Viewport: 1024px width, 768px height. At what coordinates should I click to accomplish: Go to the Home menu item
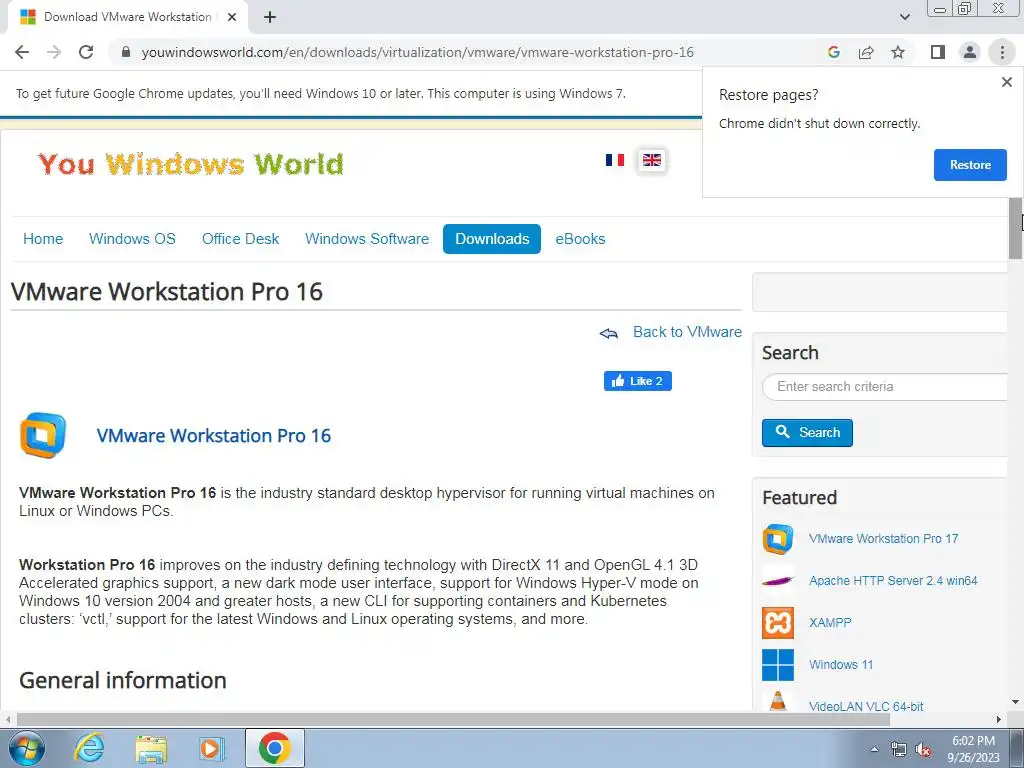coord(43,239)
